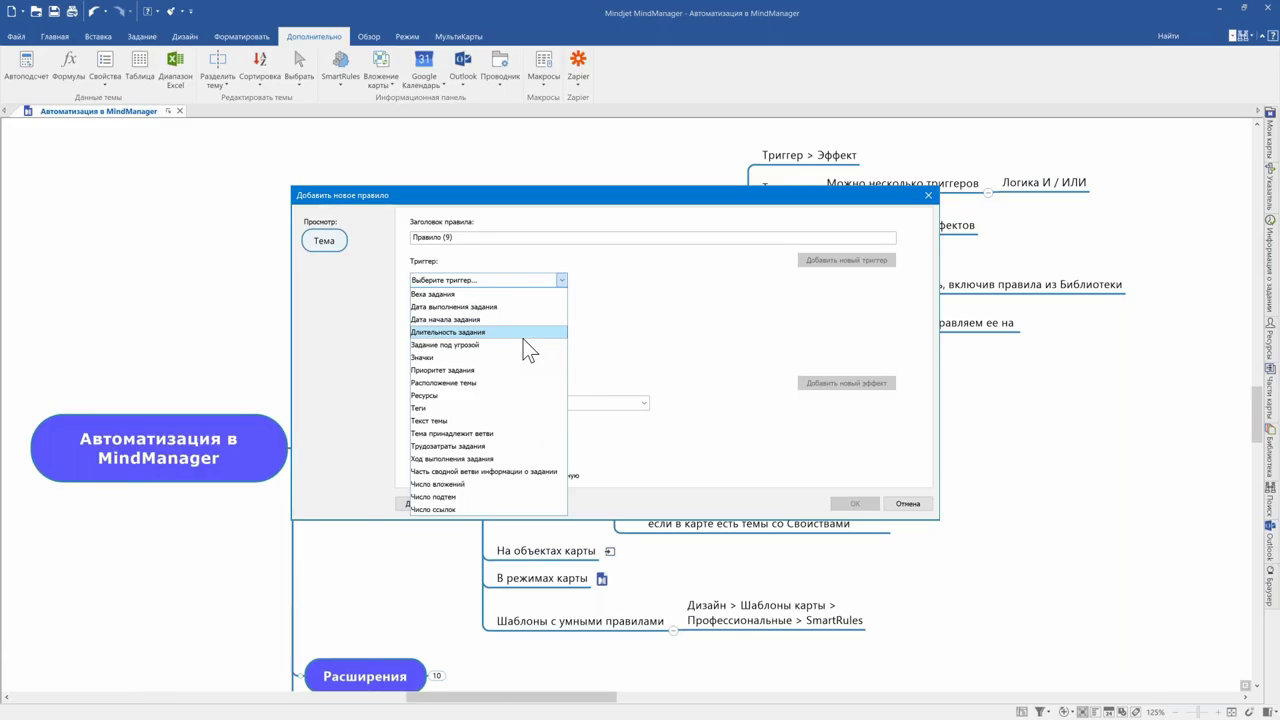Select Длительность задания in trigger list

pos(488,332)
